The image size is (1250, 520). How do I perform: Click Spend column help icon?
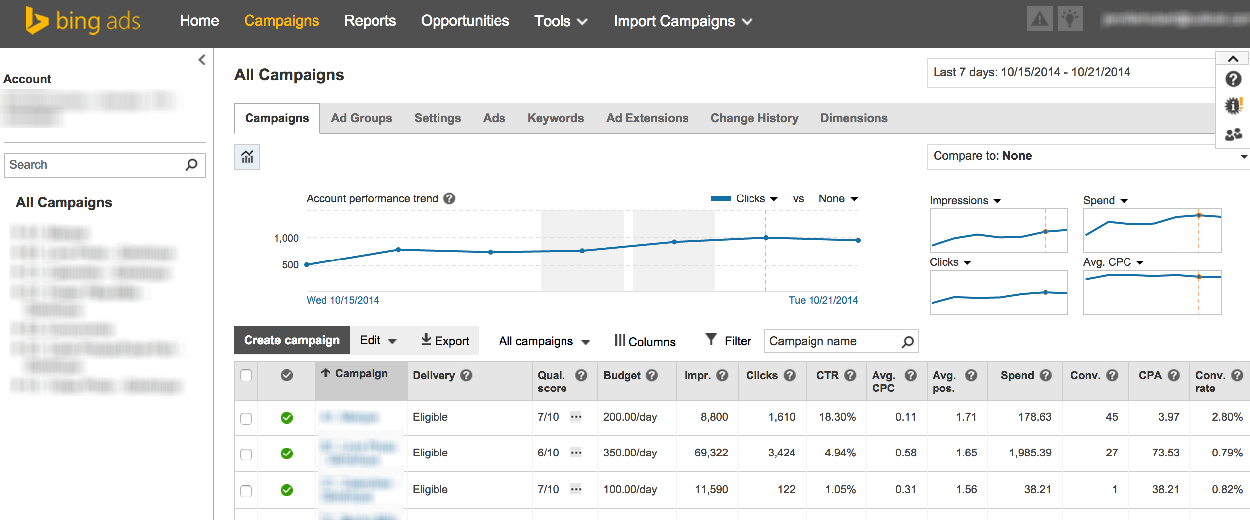[1046, 376]
